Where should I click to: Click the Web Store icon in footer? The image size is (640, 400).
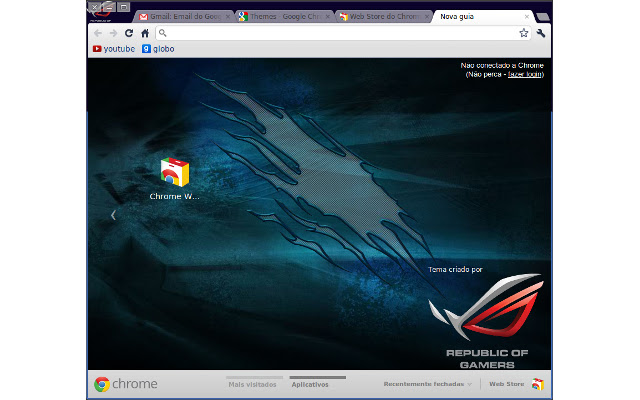tap(538, 384)
